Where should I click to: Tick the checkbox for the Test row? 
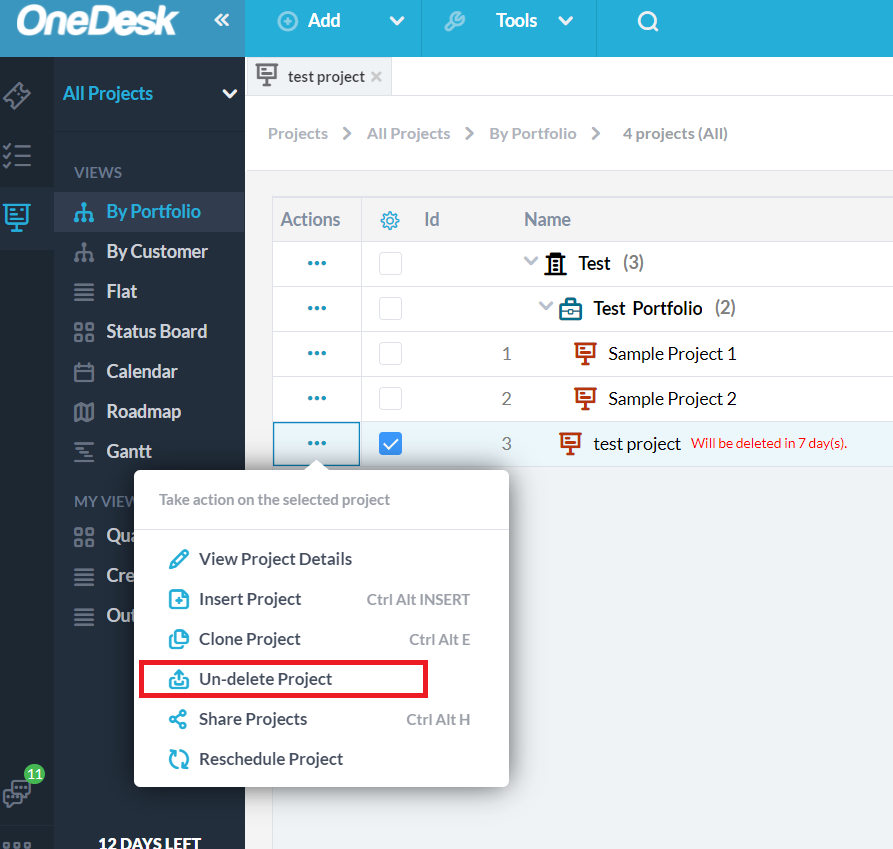point(390,264)
